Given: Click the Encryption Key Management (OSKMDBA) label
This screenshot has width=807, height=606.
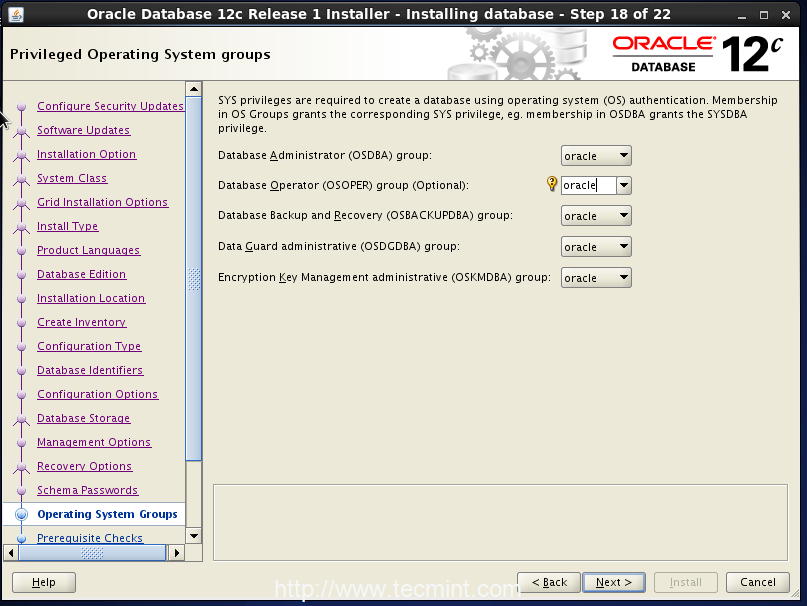Looking at the screenshot, I should pos(384,277).
